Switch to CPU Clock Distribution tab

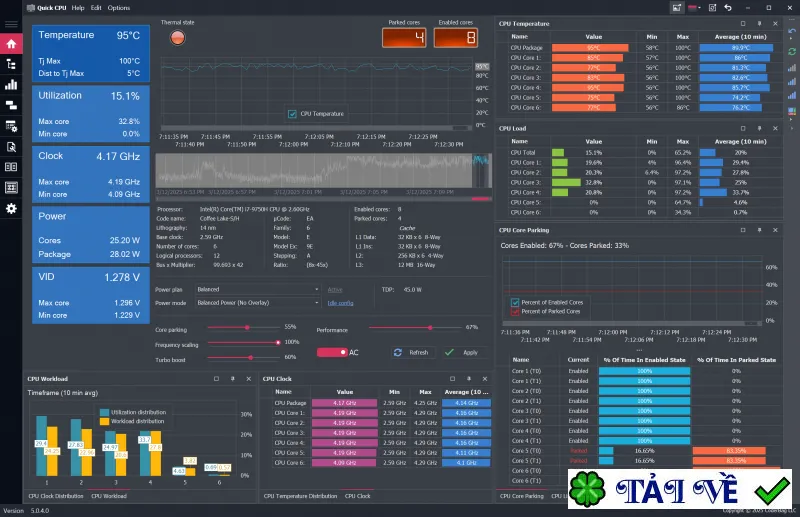coord(56,496)
